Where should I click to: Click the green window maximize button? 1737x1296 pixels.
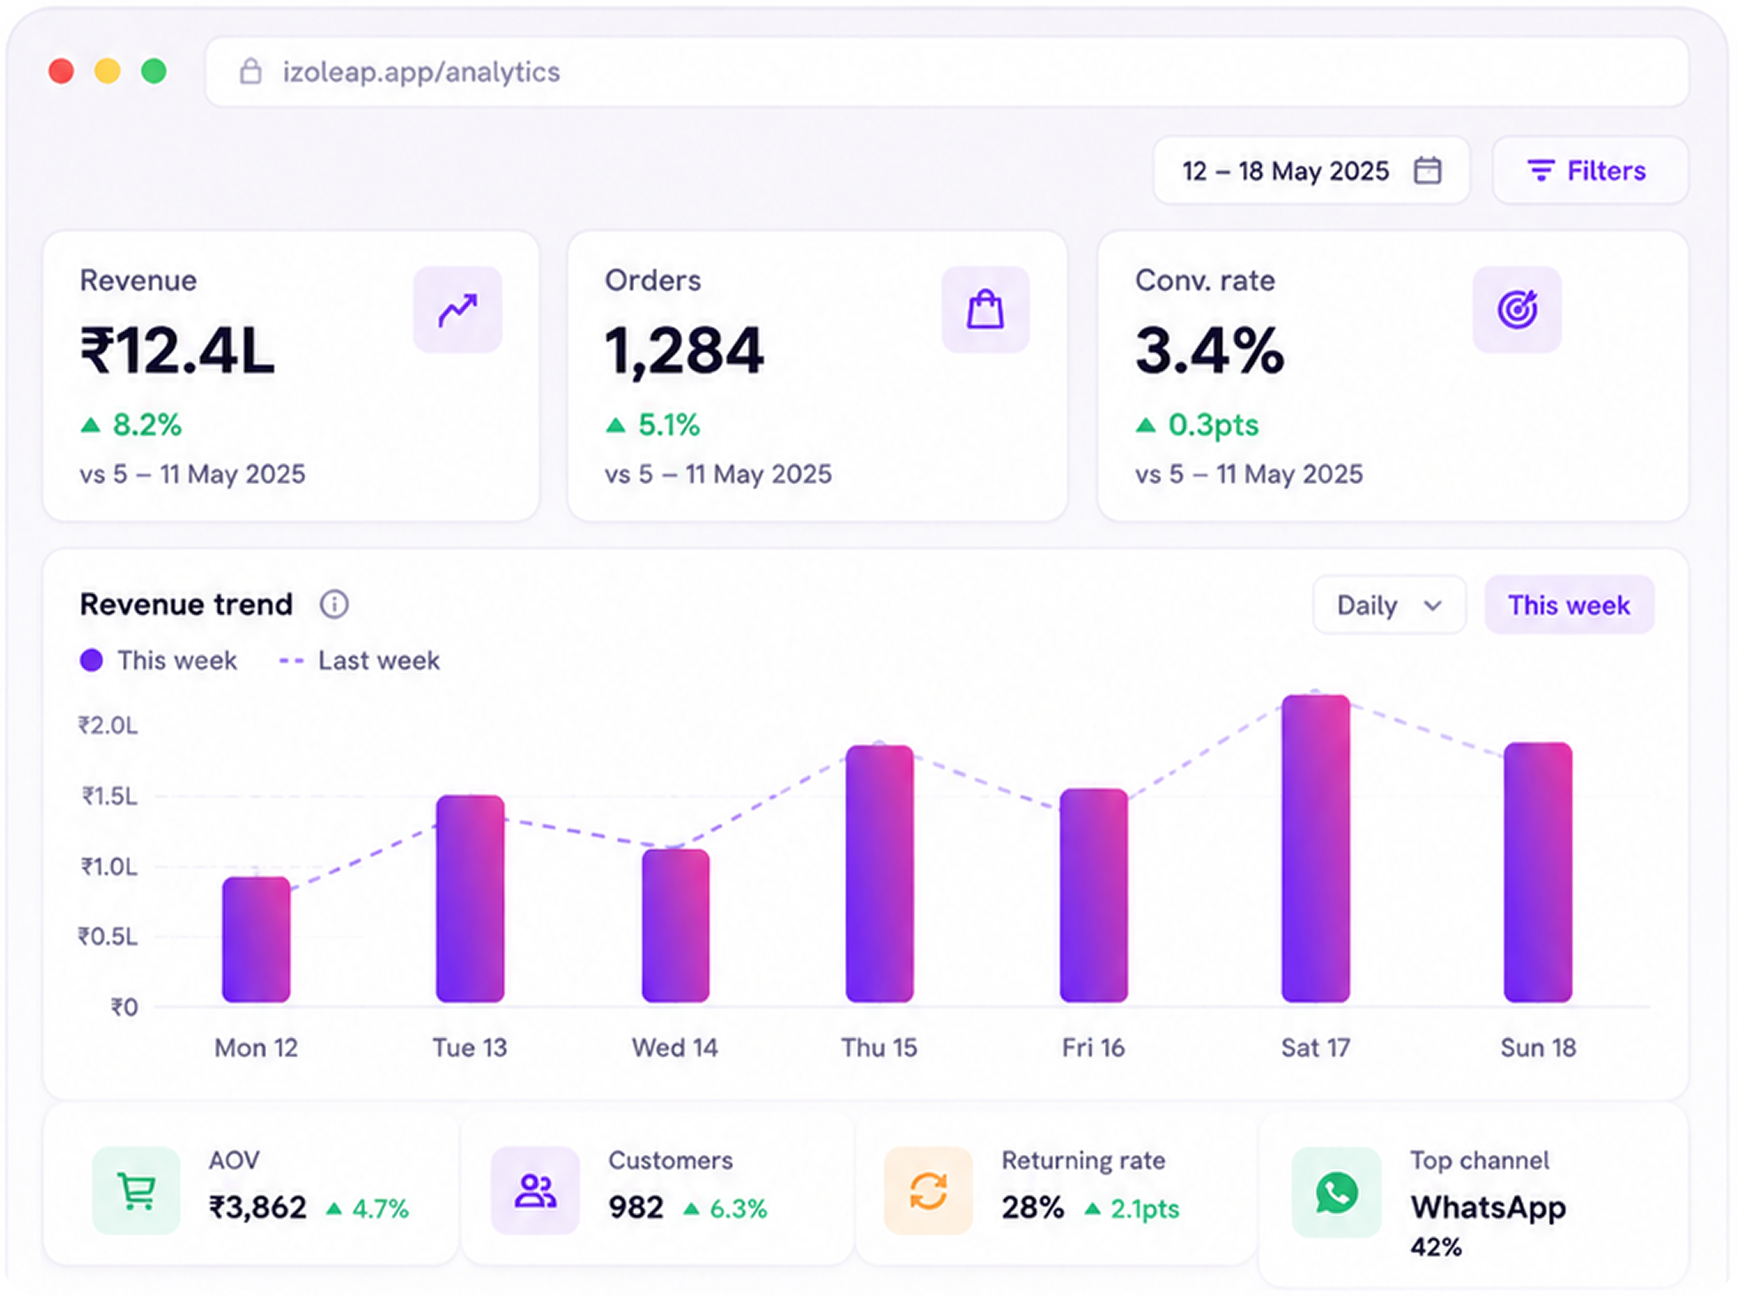(x=154, y=72)
